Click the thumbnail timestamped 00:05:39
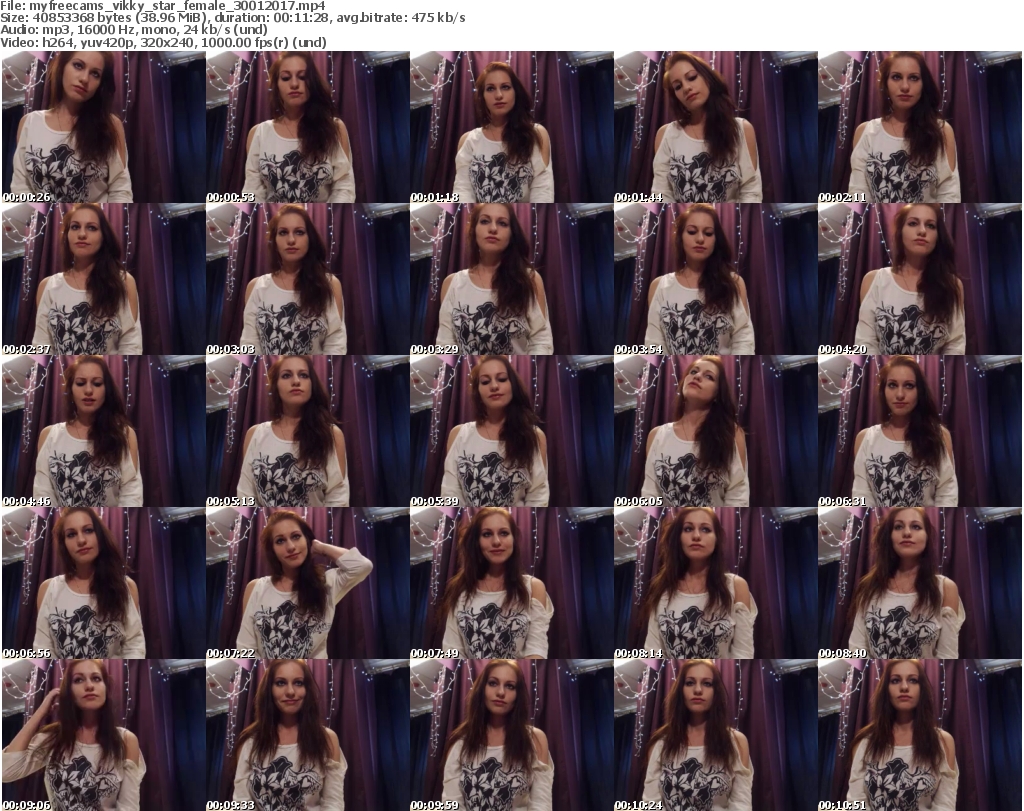Screen dimensions: 1024x811 512,431
